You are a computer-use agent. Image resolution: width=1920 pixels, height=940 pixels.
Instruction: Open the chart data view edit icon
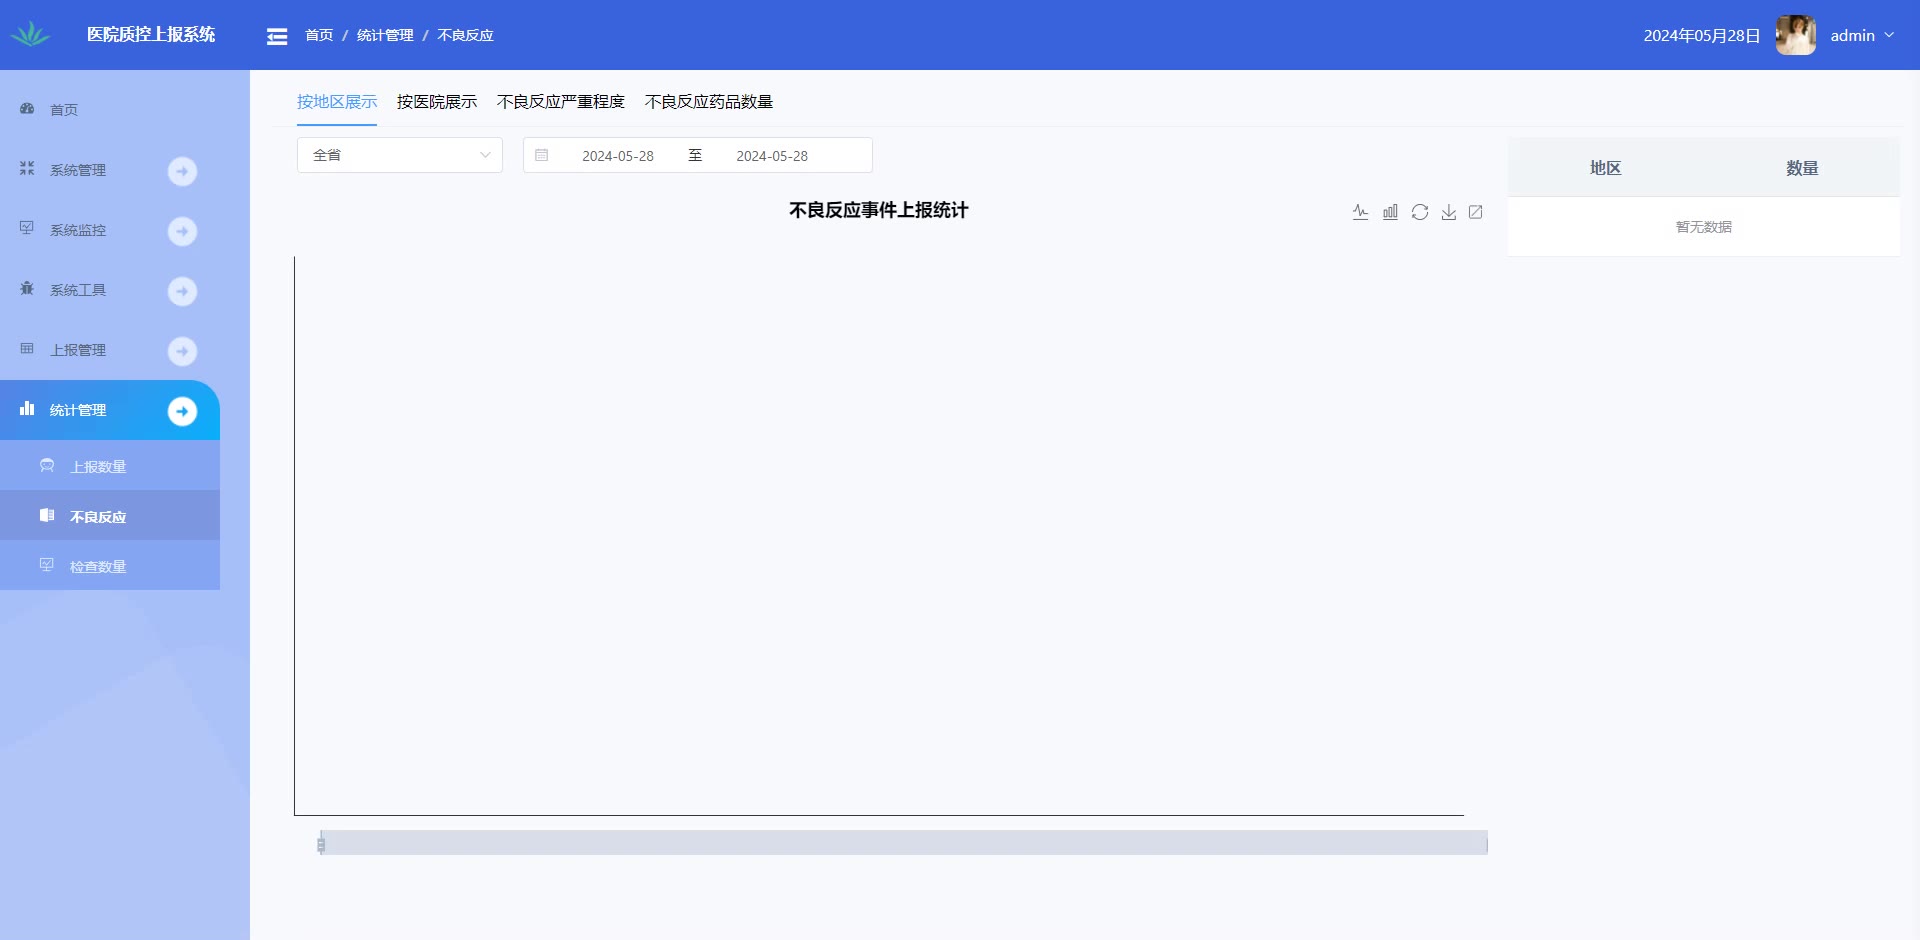pos(1476,212)
